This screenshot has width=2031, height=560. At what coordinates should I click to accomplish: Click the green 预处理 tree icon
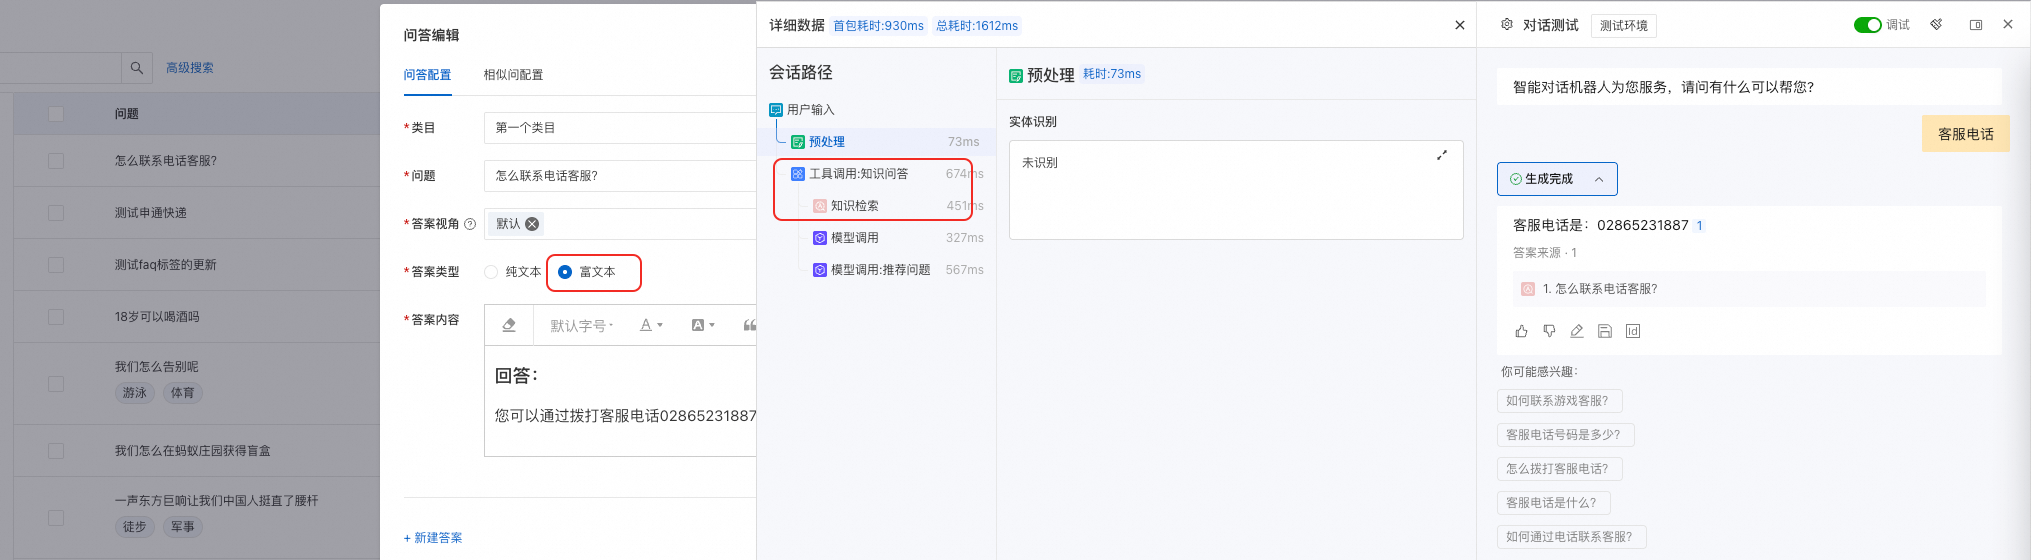(798, 142)
